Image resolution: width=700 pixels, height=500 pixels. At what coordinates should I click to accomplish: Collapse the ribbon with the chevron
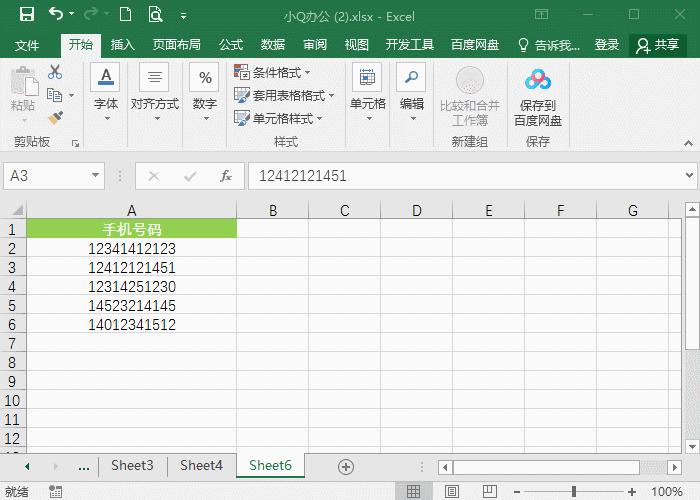coord(688,143)
